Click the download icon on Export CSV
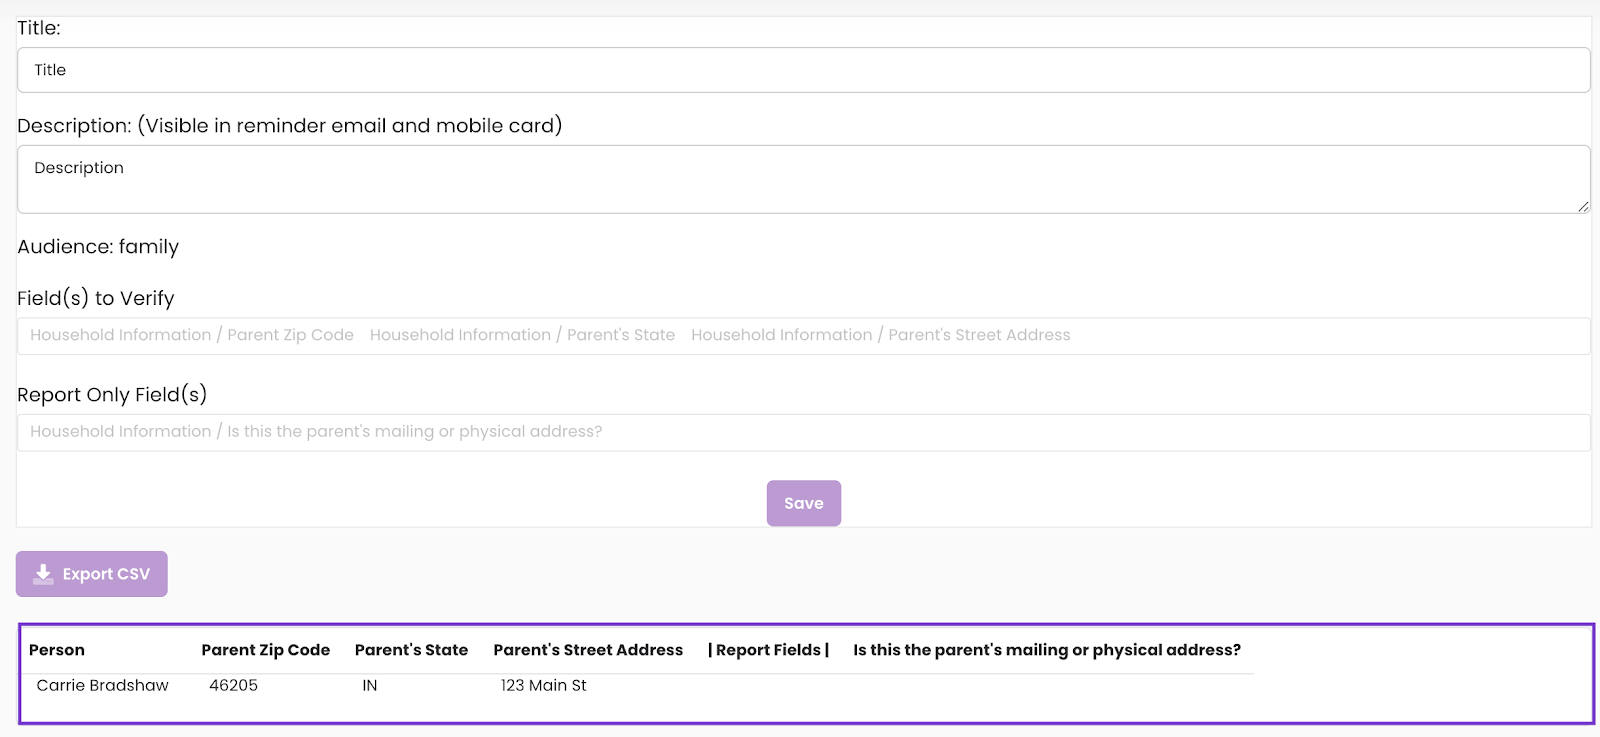 tap(43, 574)
